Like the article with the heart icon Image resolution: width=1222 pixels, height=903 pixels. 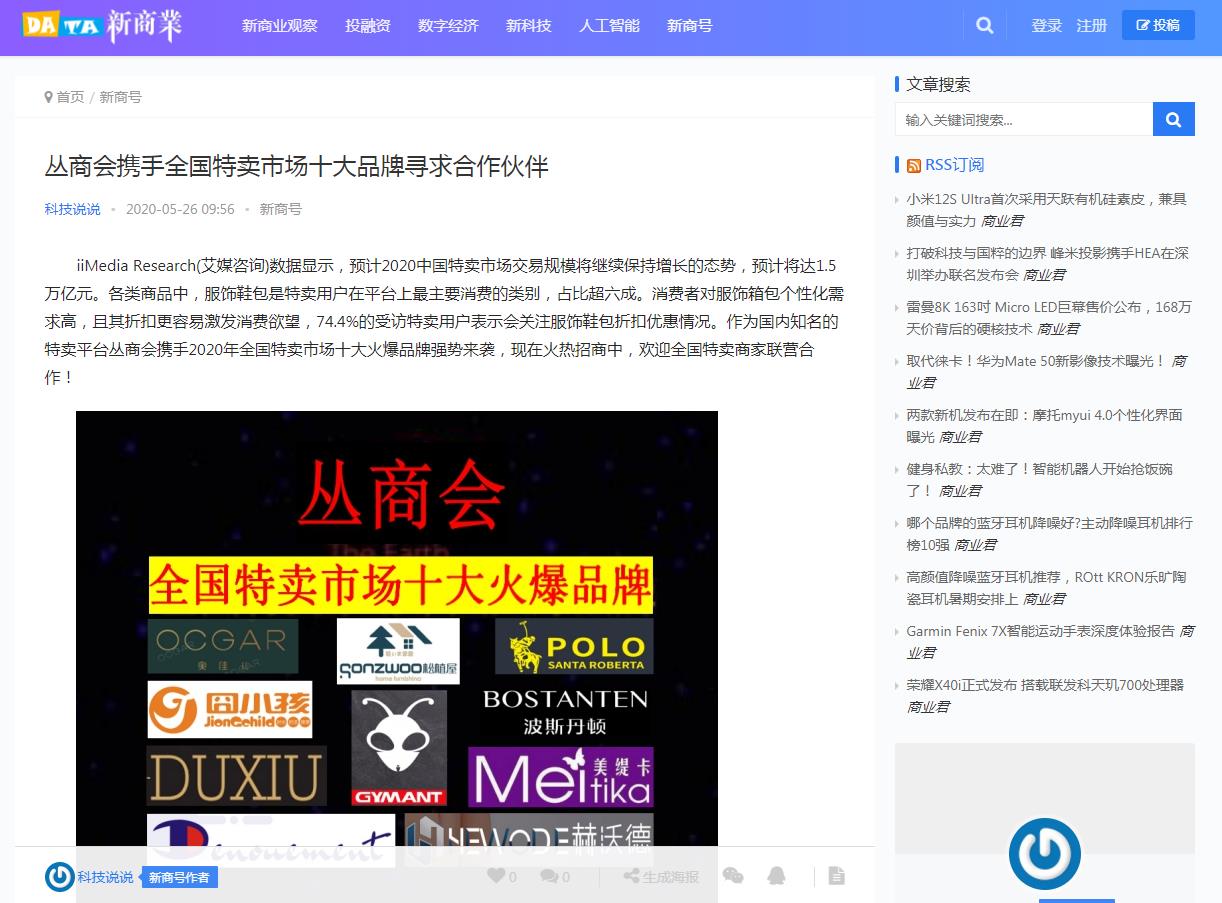(496, 876)
